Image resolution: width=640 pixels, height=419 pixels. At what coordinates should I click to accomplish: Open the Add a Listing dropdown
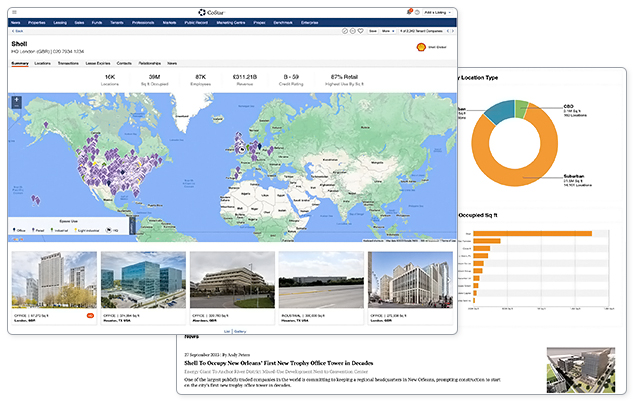[x=438, y=13]
